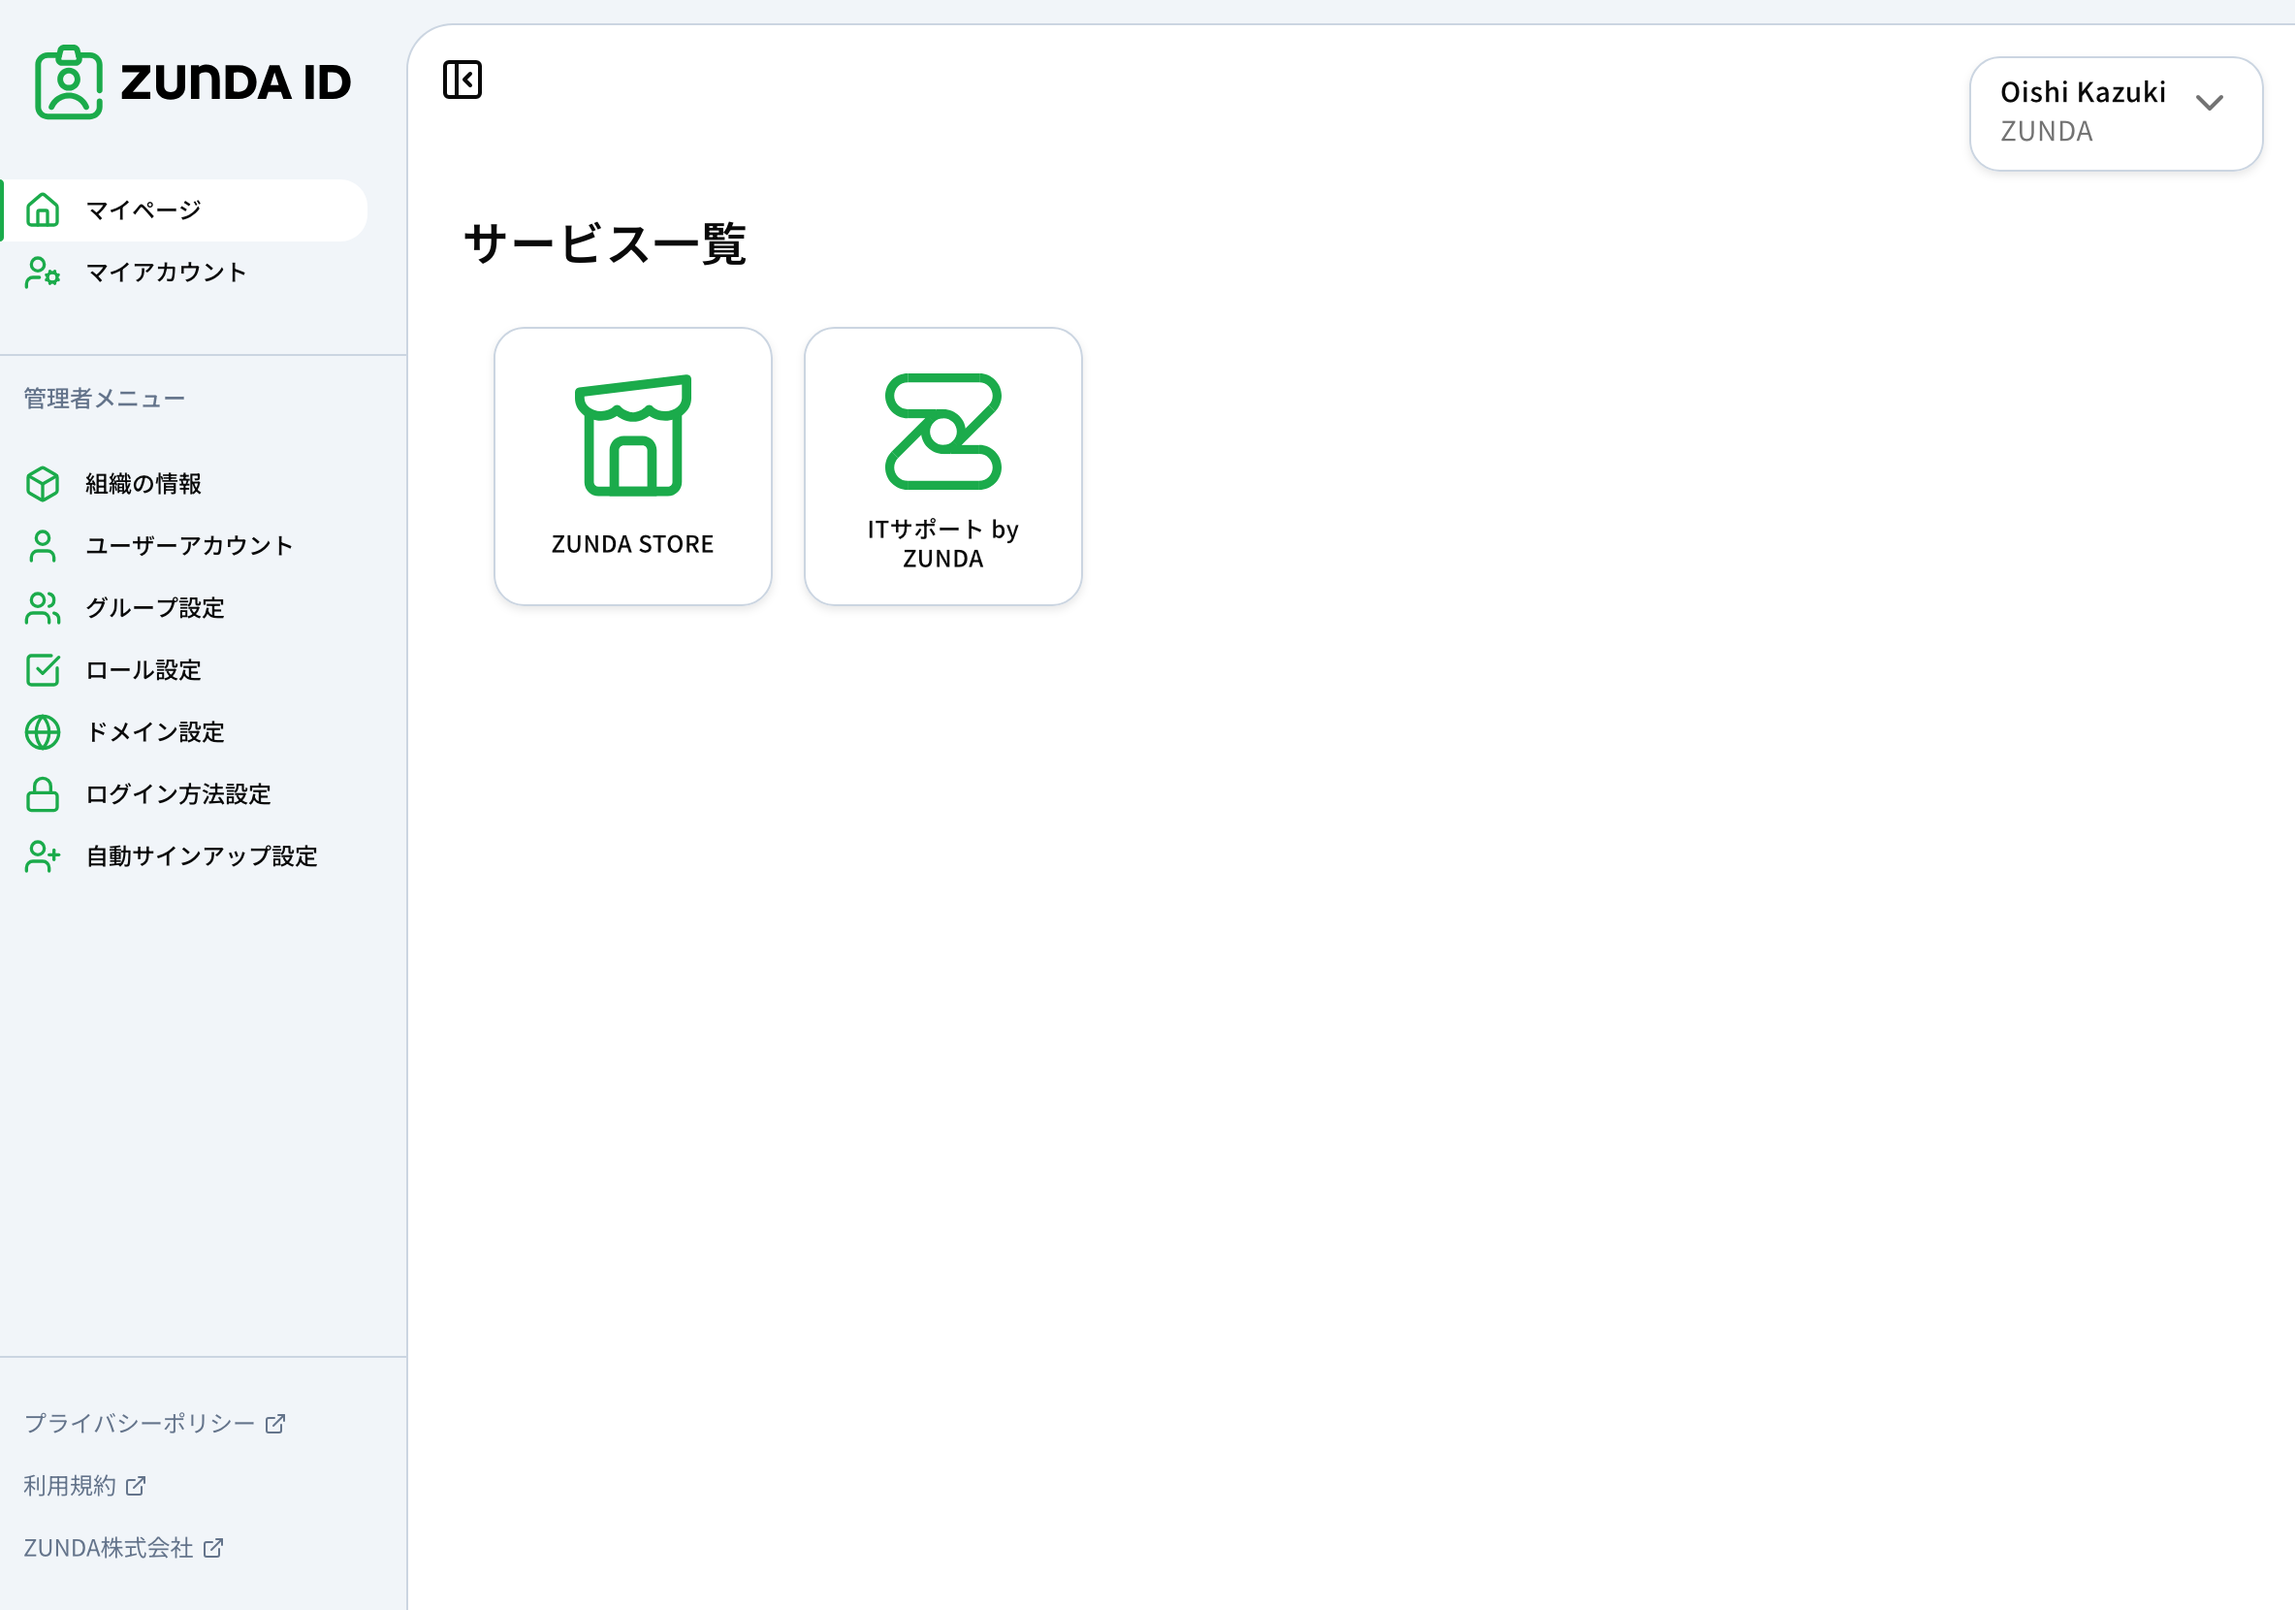Click the chevron arrow in the user menu

[x=2209, y=103]
